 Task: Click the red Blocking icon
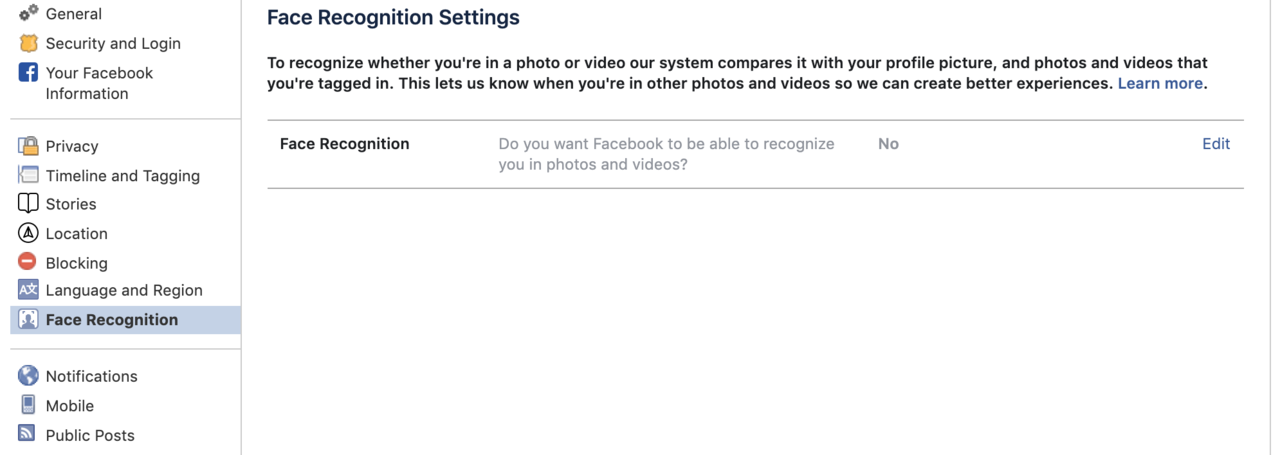coord(28,262)
